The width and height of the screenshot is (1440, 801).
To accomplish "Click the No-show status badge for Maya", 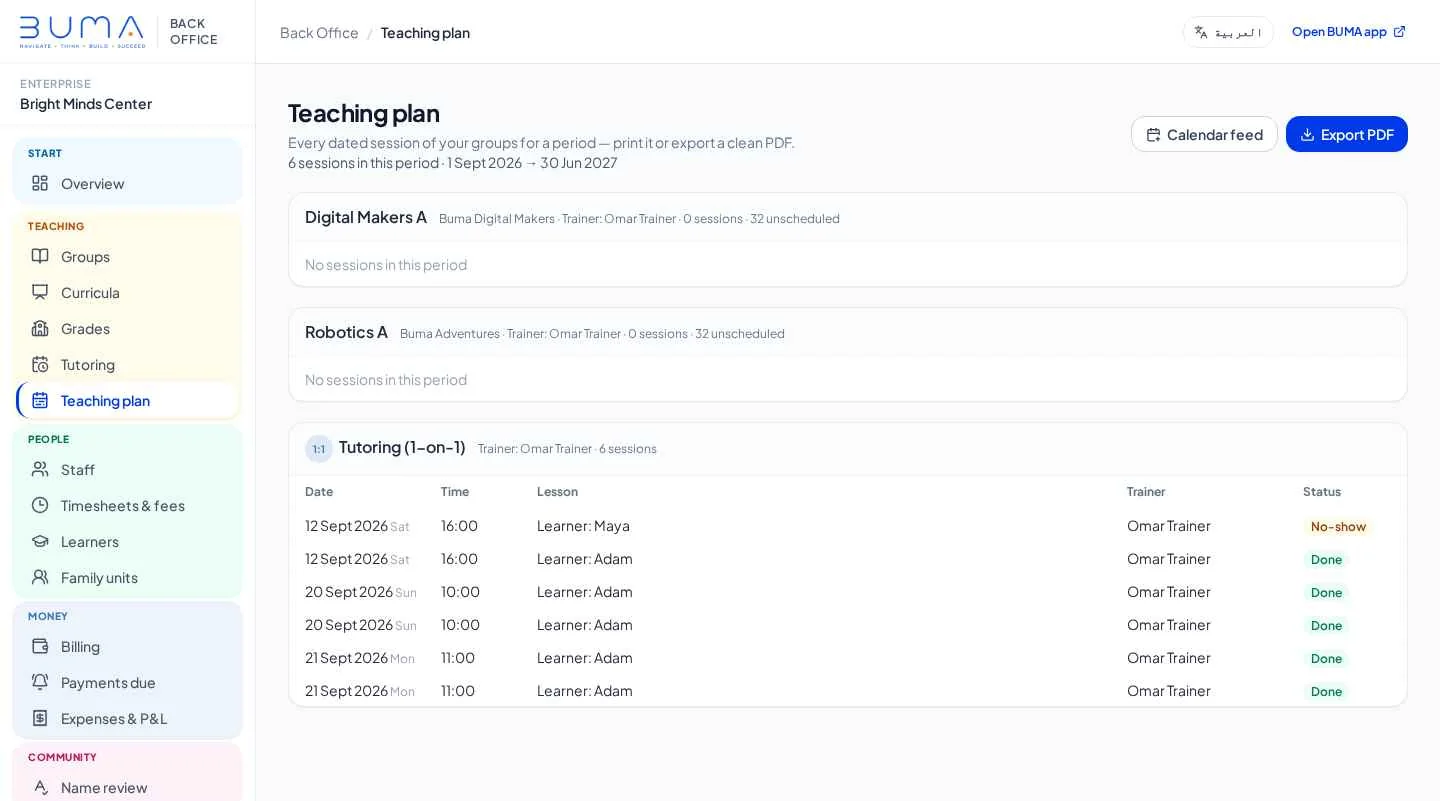I will 1338,527.
